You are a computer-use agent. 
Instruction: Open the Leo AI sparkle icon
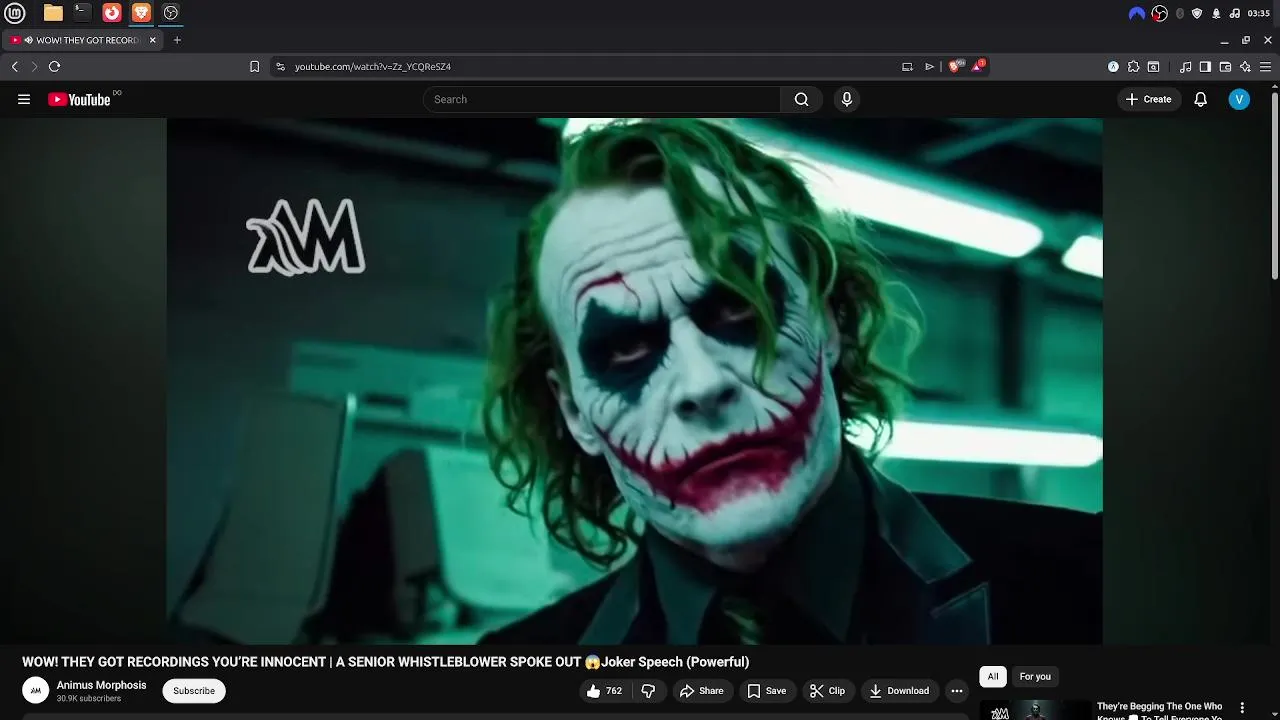pyautogui.click(x=1245, y=66)
